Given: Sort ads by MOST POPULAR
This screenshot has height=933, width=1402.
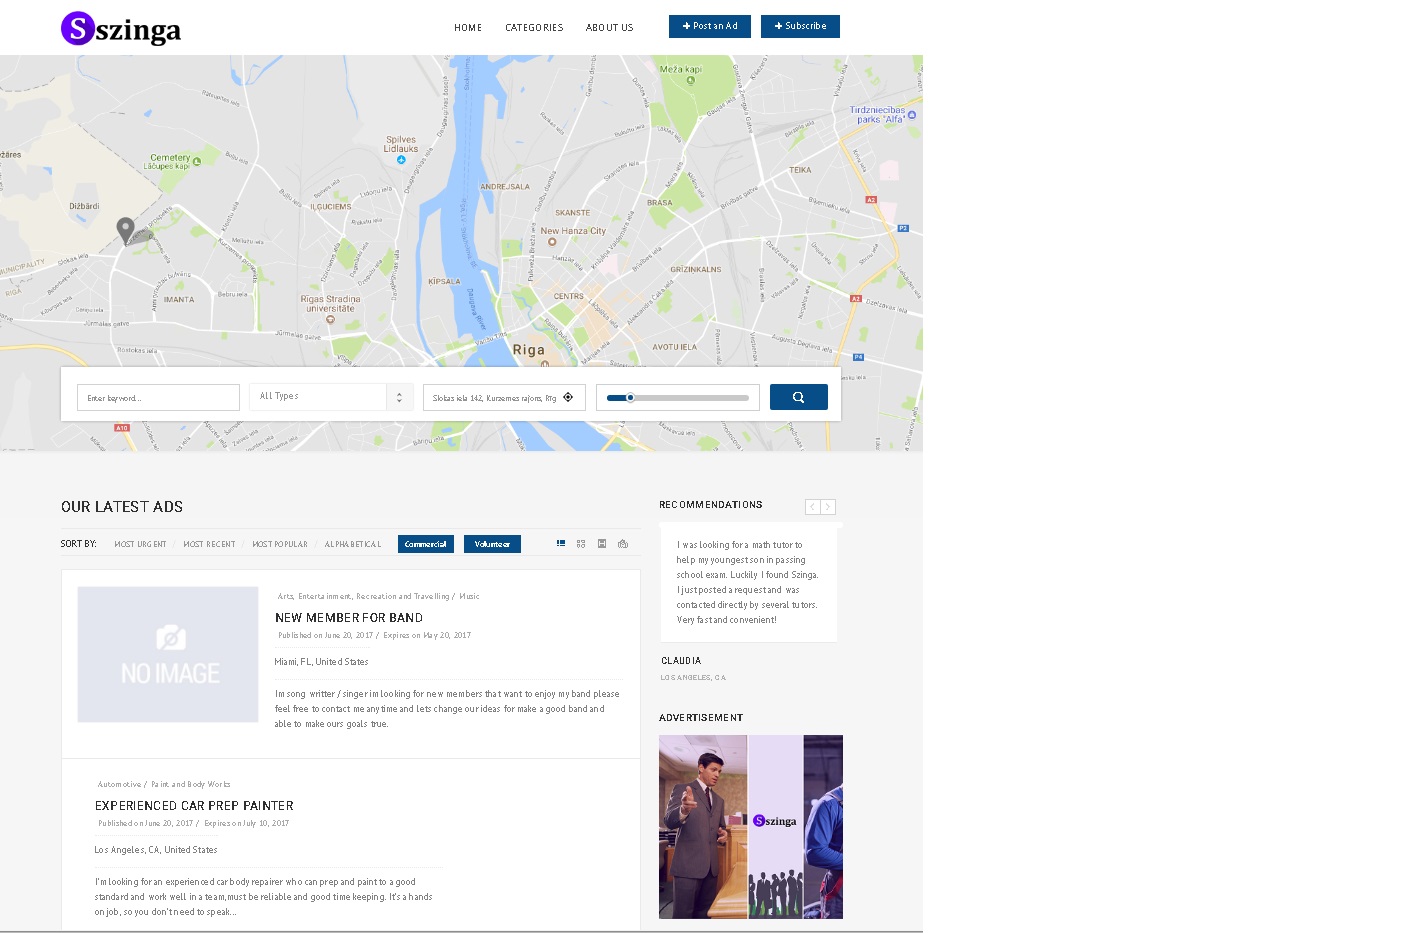Looking at the screenshot, I should click(280, 544).
